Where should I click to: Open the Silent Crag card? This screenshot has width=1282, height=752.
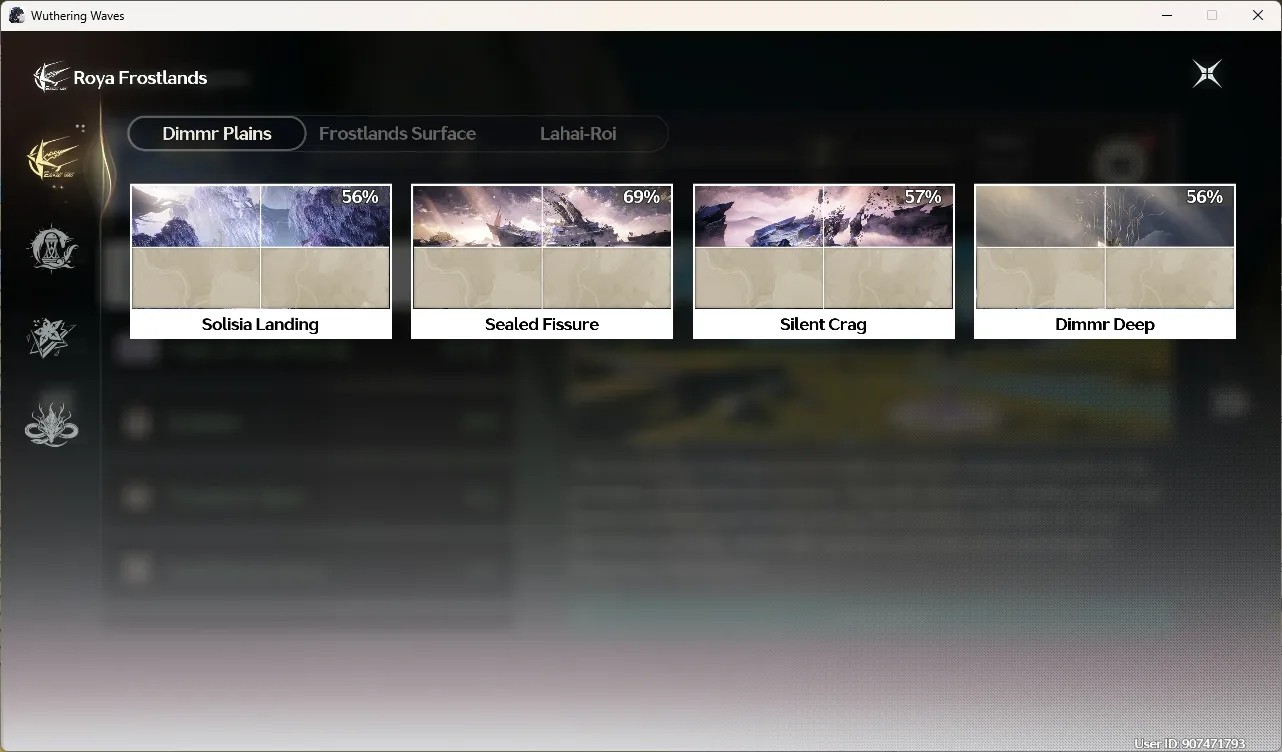click(824, 262)
